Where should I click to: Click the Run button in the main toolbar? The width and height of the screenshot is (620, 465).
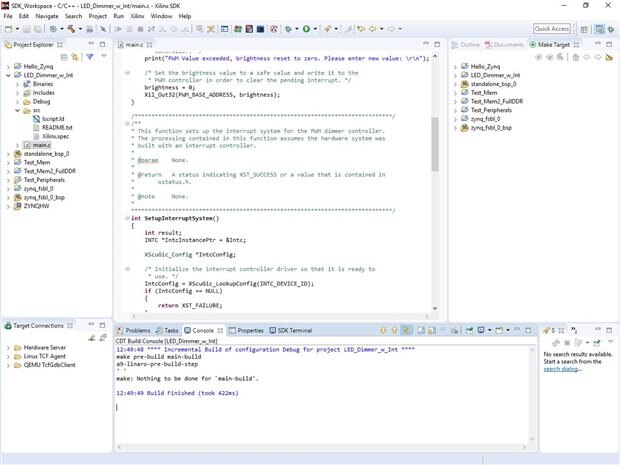[306, 29]
